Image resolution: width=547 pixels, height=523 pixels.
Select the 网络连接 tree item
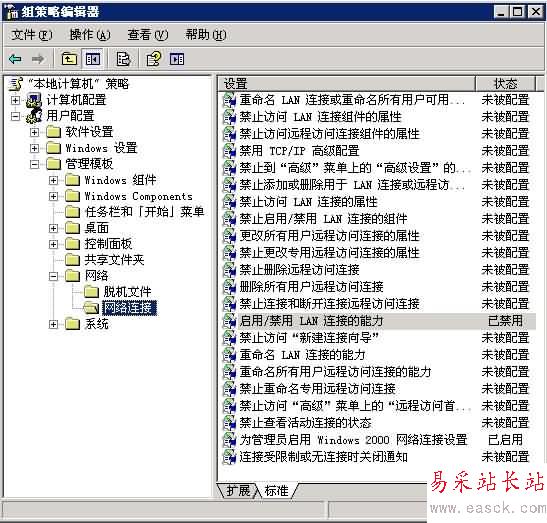(x=129, y=308)
